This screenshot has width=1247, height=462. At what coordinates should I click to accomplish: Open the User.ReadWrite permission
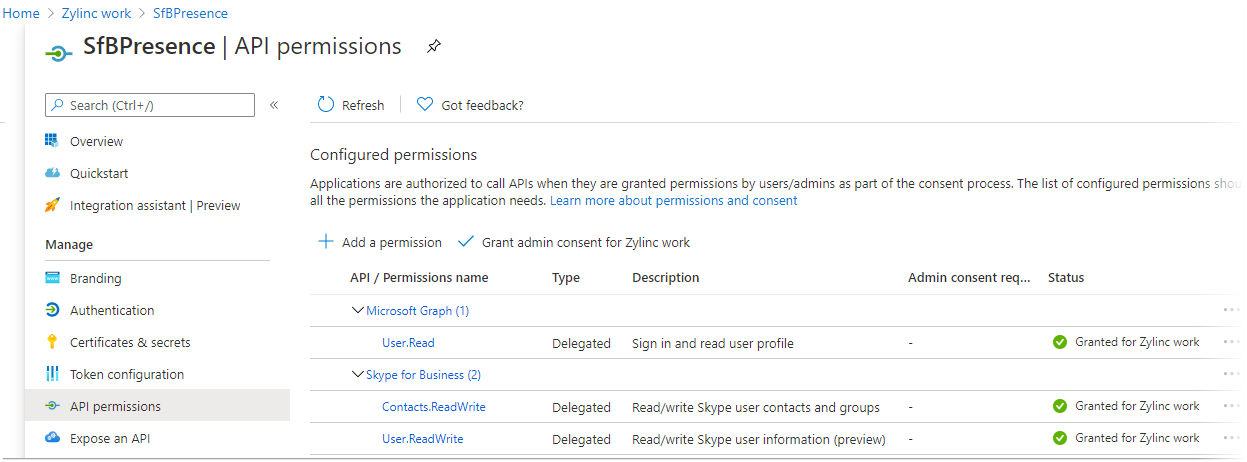point(423,439)
